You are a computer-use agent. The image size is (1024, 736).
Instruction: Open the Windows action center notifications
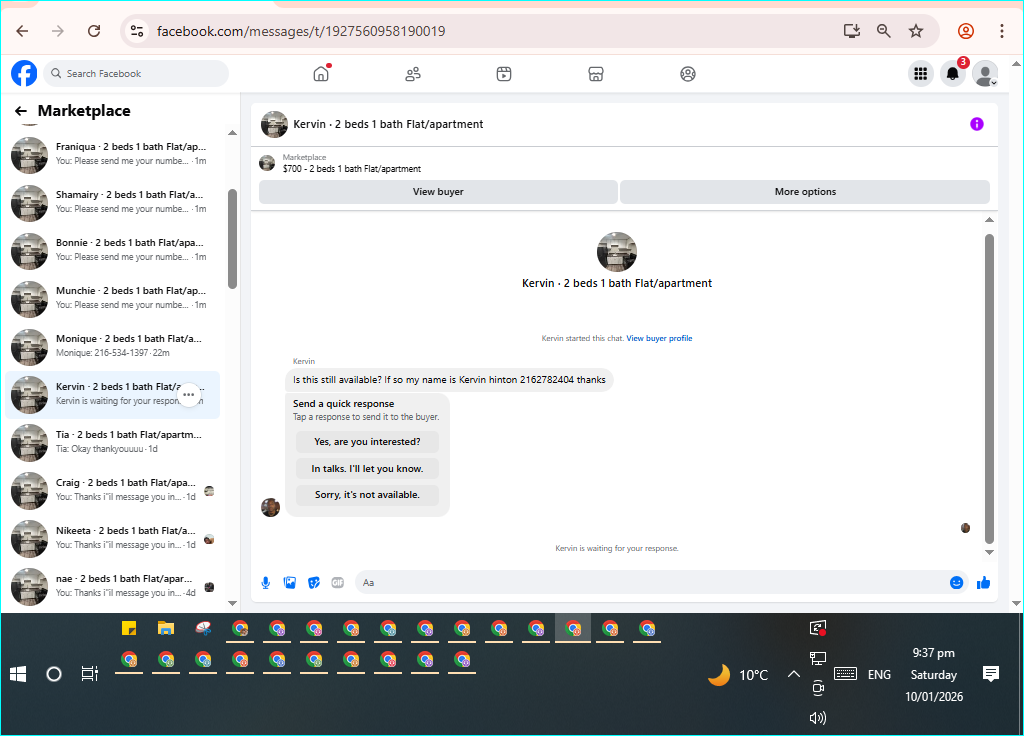[991, 674]
